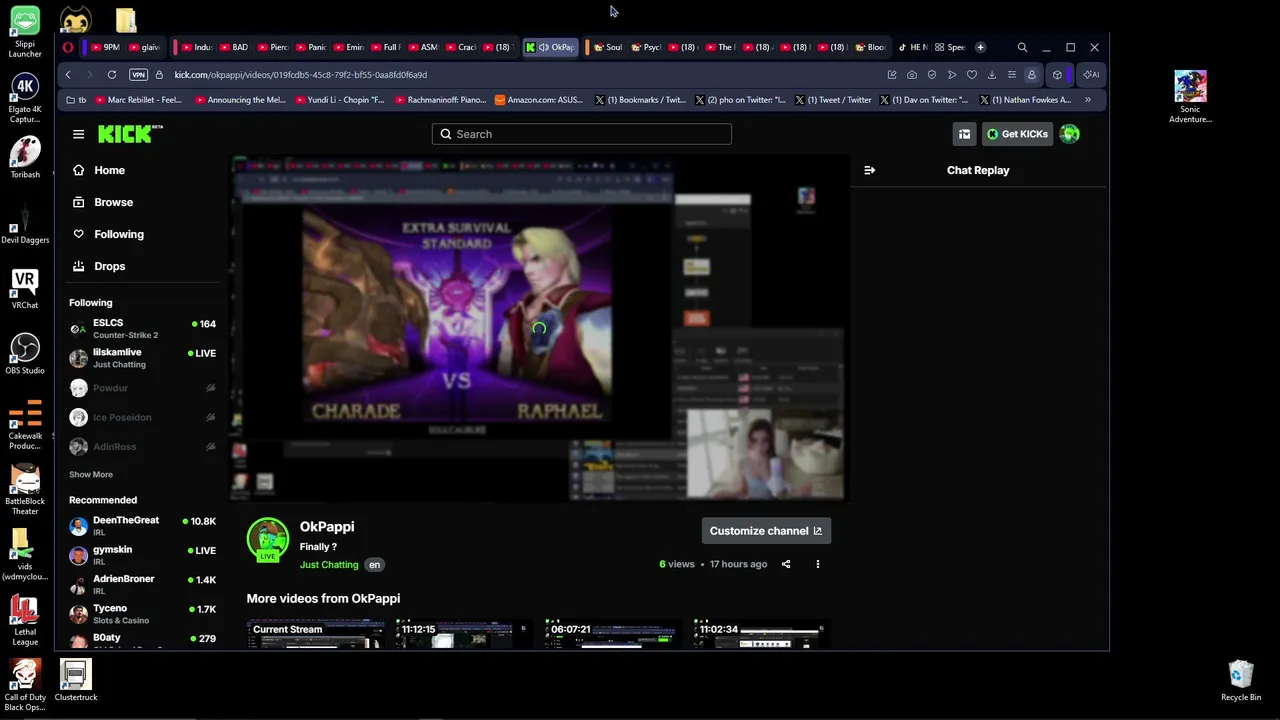Open the Easy Setup sliders icon
Image resolution: width=1280 pixels, height=720 pixels.
(1012, 75)
